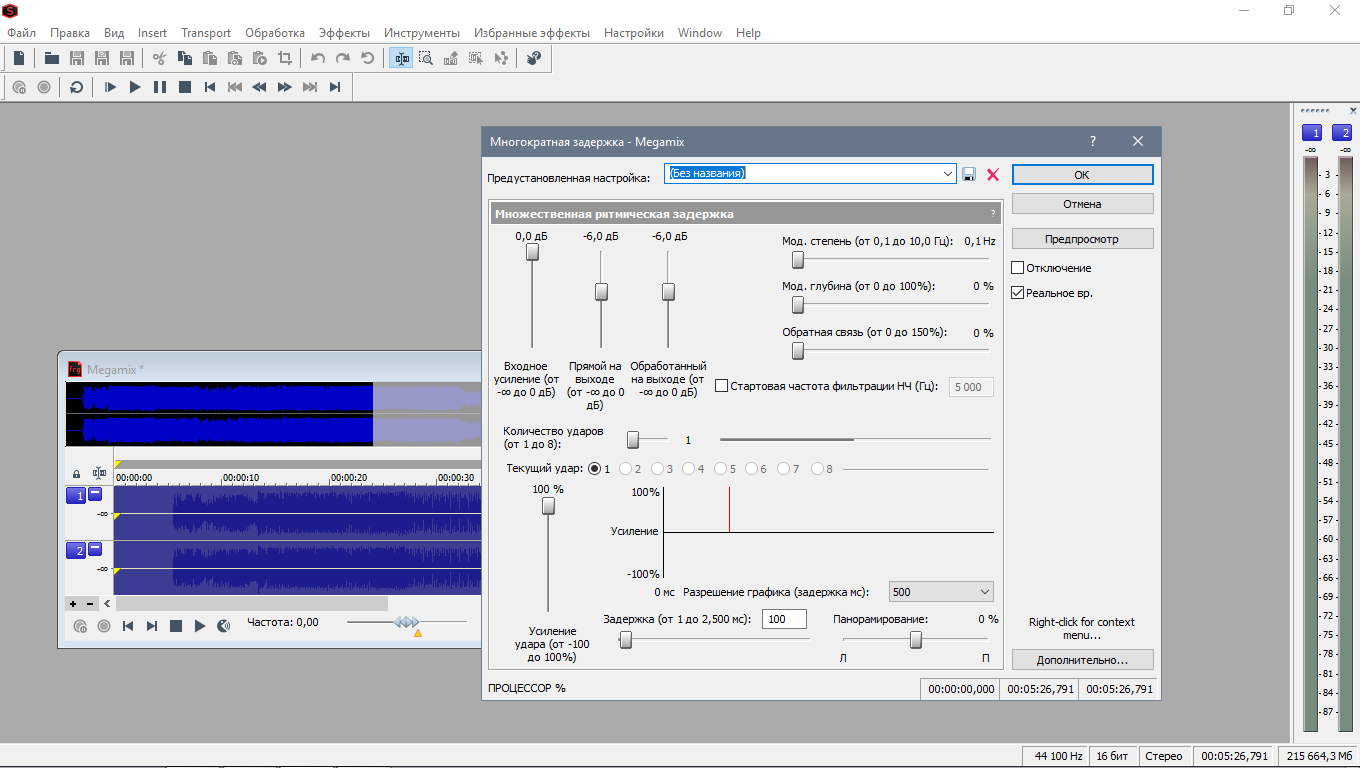
Task: Click the Redo arrow in main toolbar
Action: click(343, 59)
